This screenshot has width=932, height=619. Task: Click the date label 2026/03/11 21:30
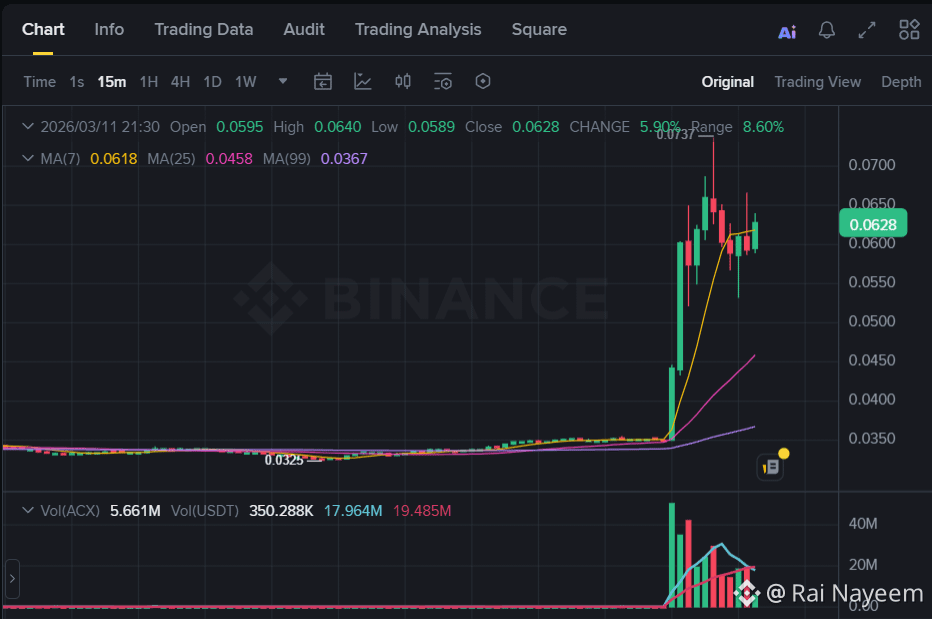point(100,127)
